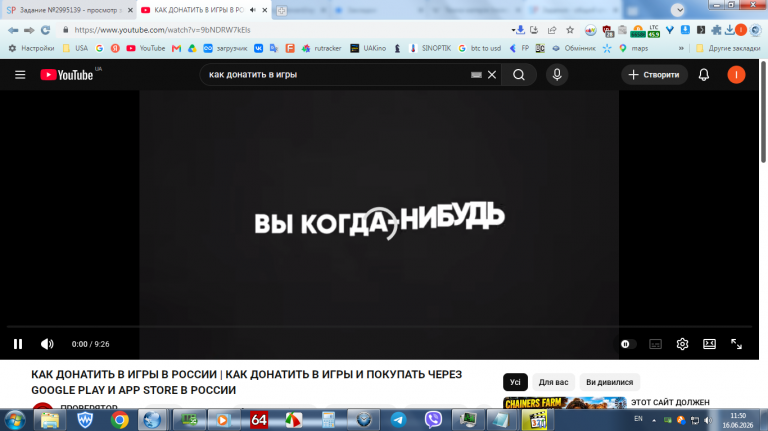
Task: Enter fullscreen video mode
Action: point(736,344)
